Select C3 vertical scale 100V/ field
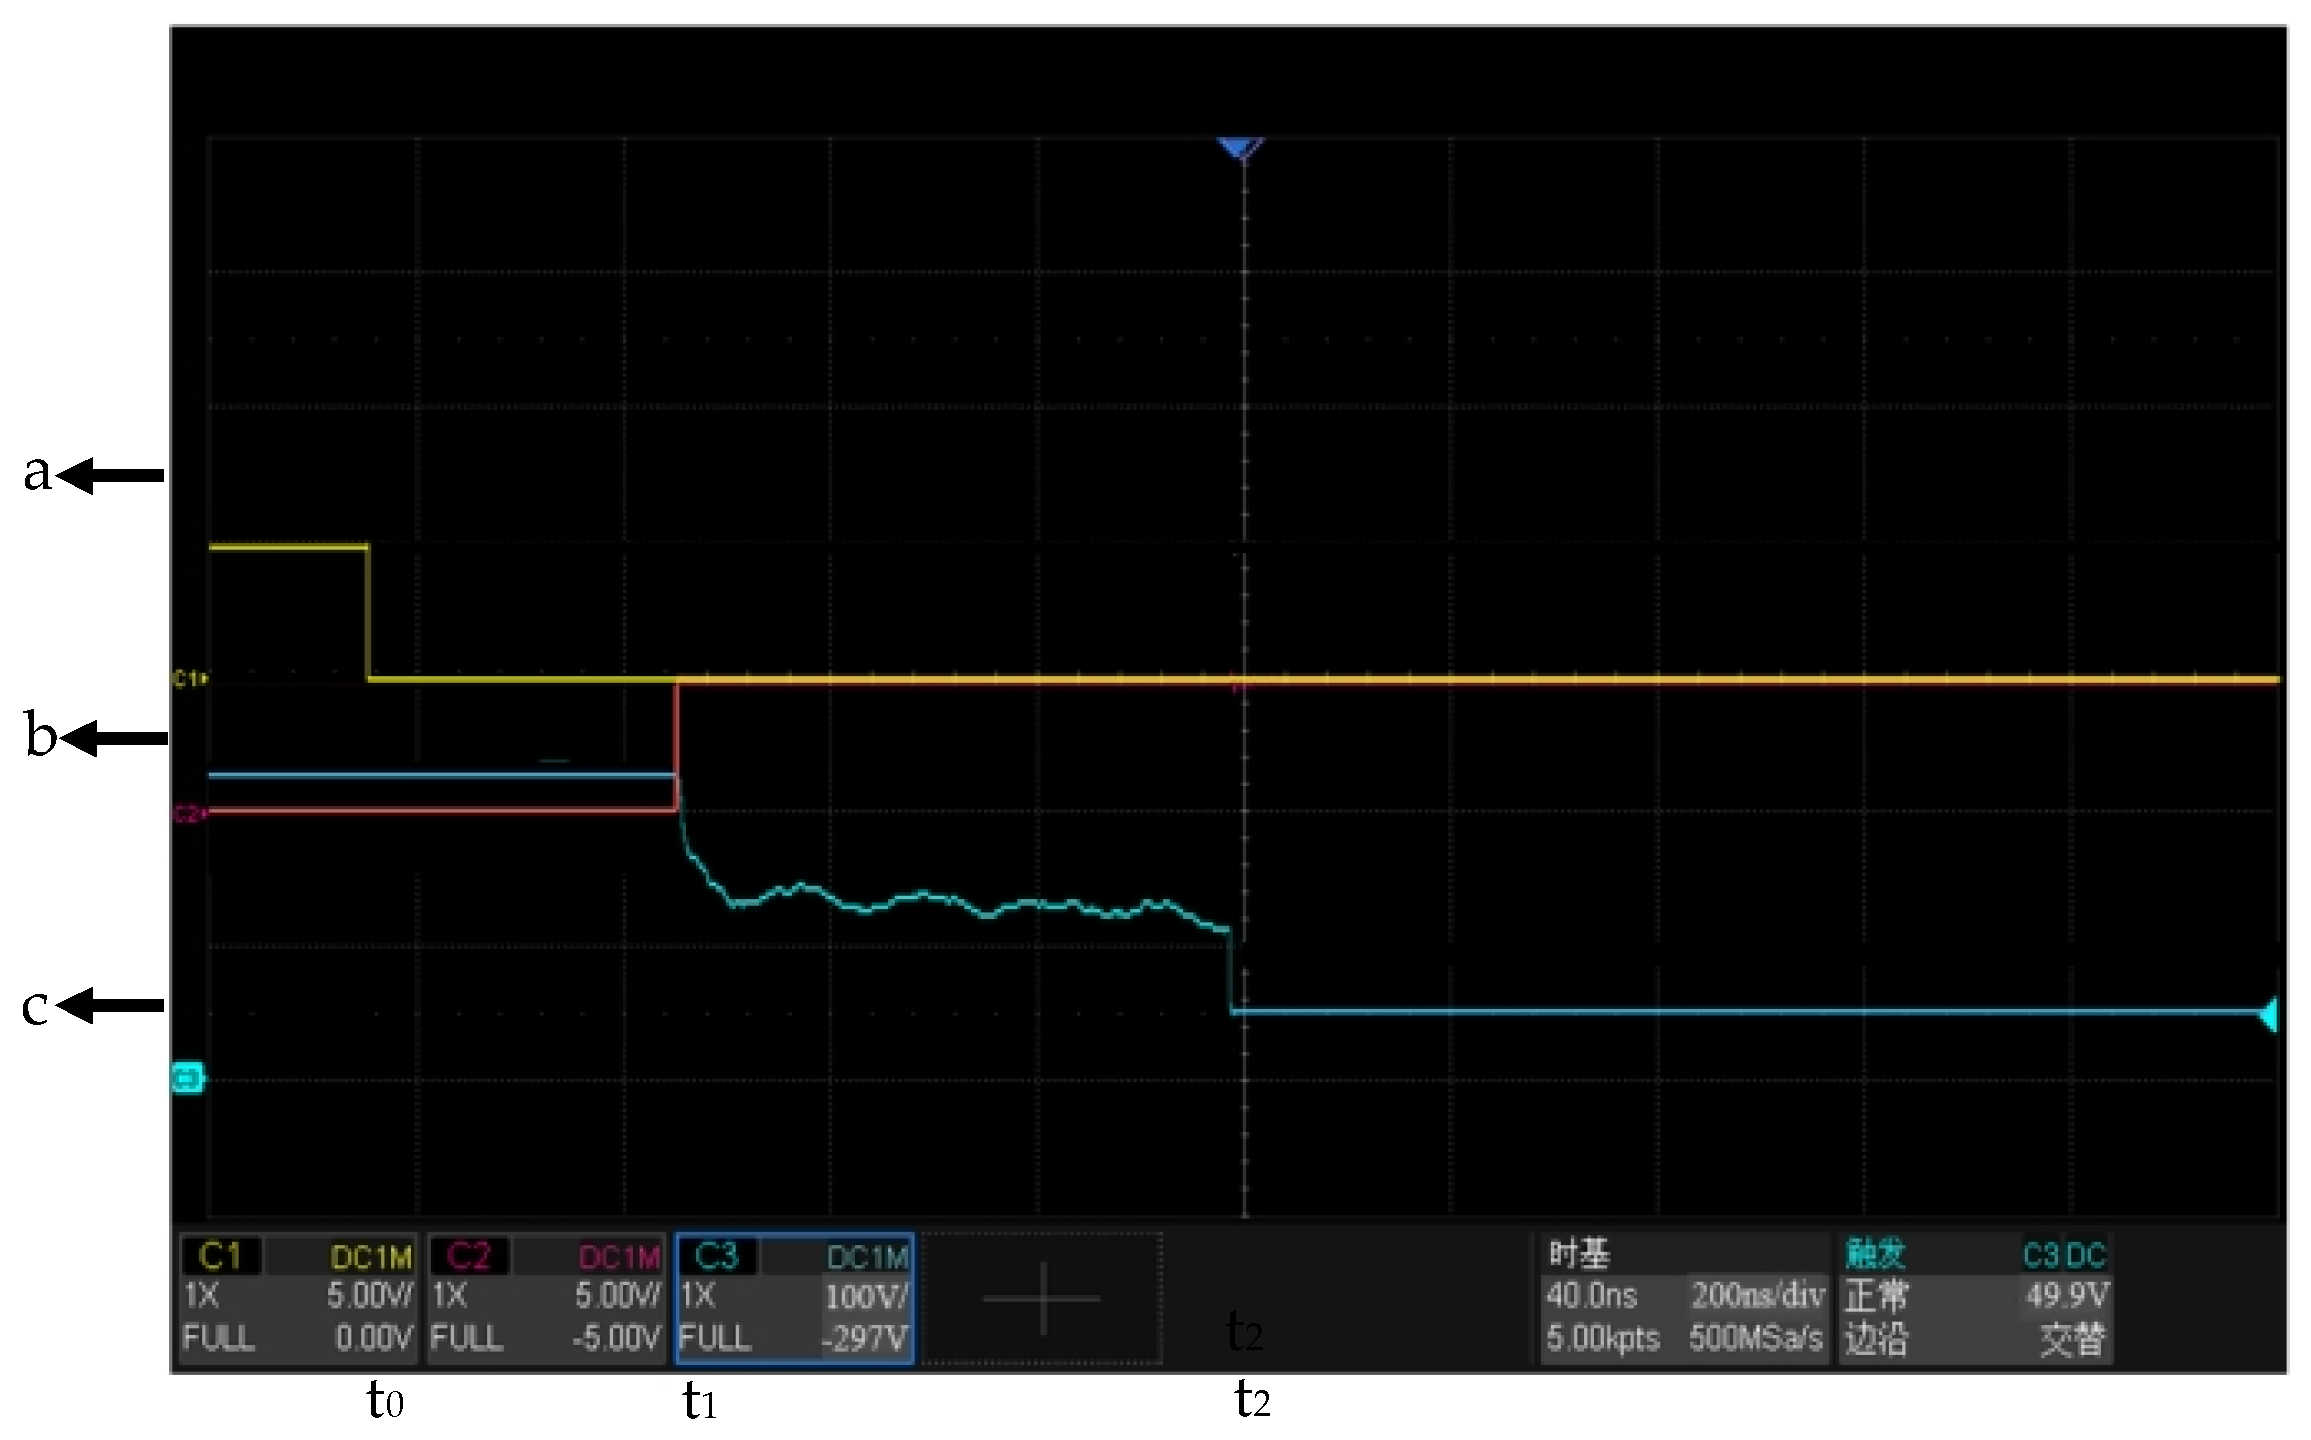The height and width of the screenshot is (1440, 2311). tap(866, 1297)
